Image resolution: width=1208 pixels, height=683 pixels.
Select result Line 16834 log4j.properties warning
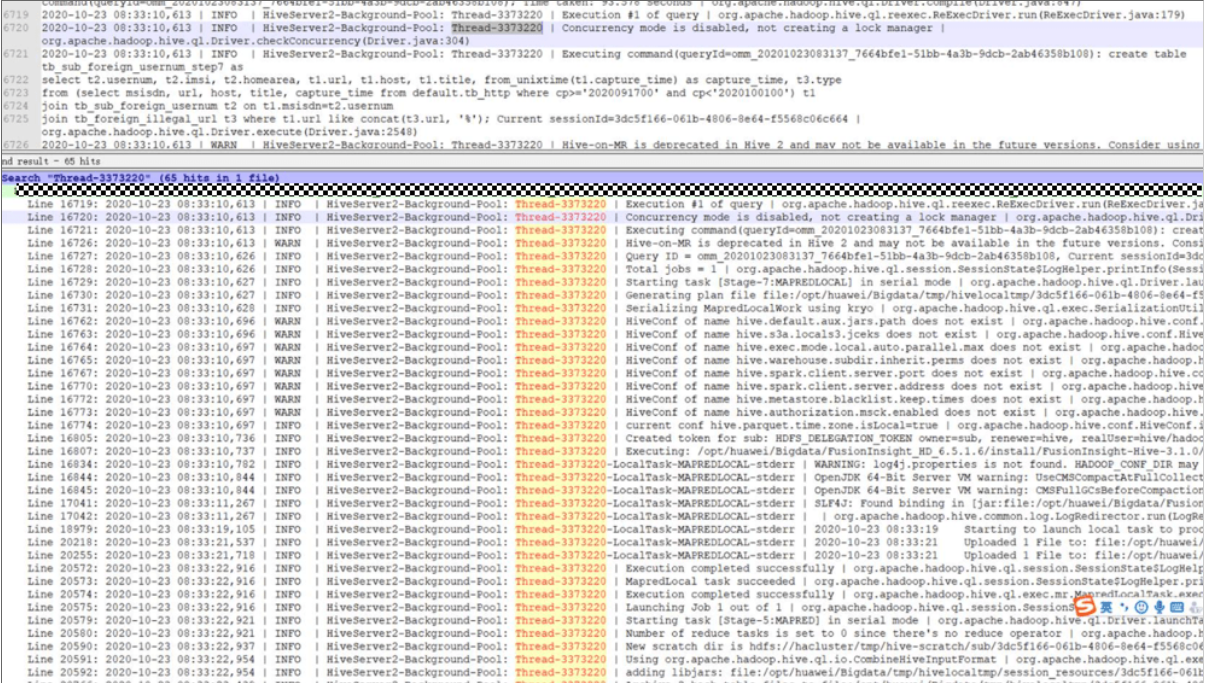[x=604, y=464]
